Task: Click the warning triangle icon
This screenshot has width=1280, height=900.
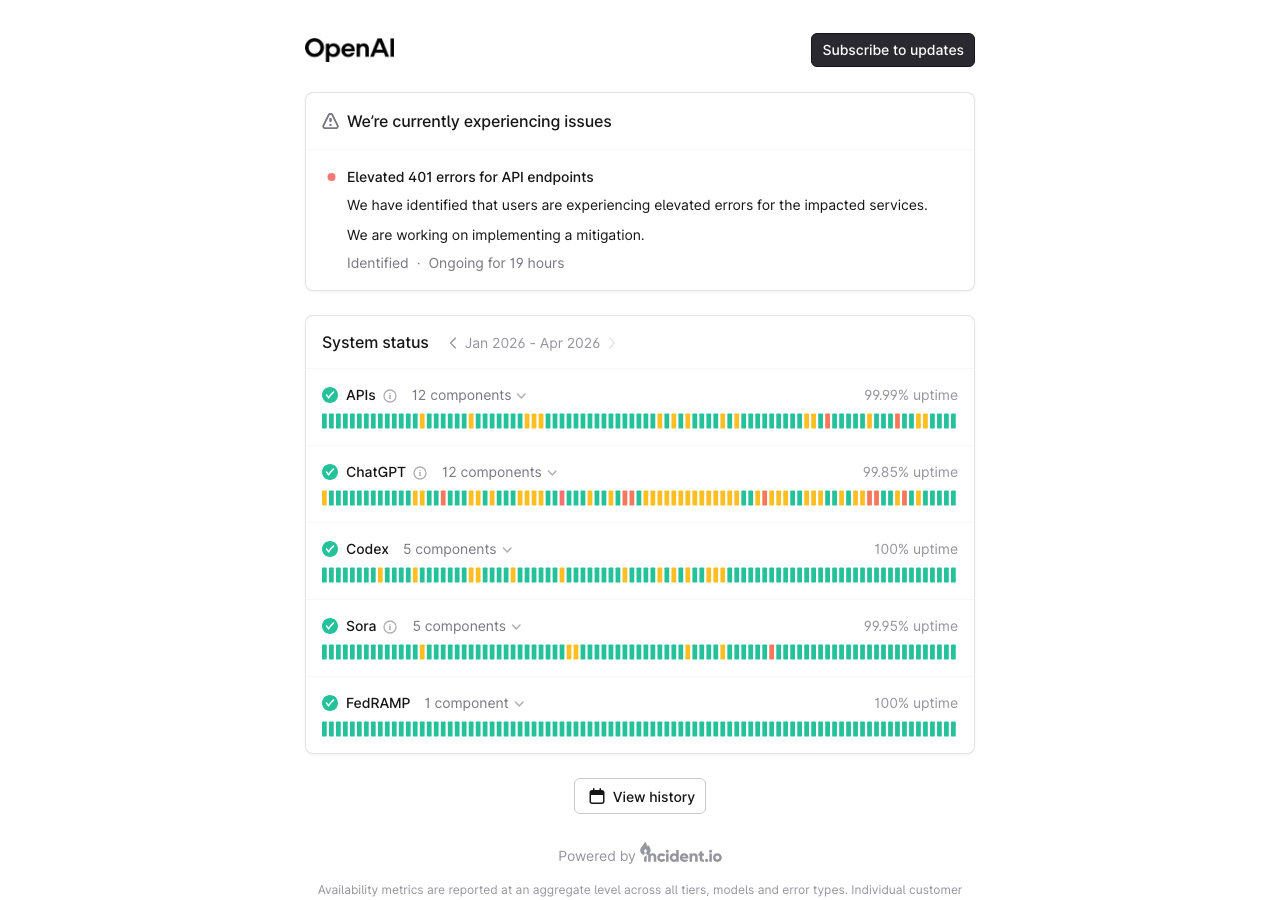Action: pos(330,121)
